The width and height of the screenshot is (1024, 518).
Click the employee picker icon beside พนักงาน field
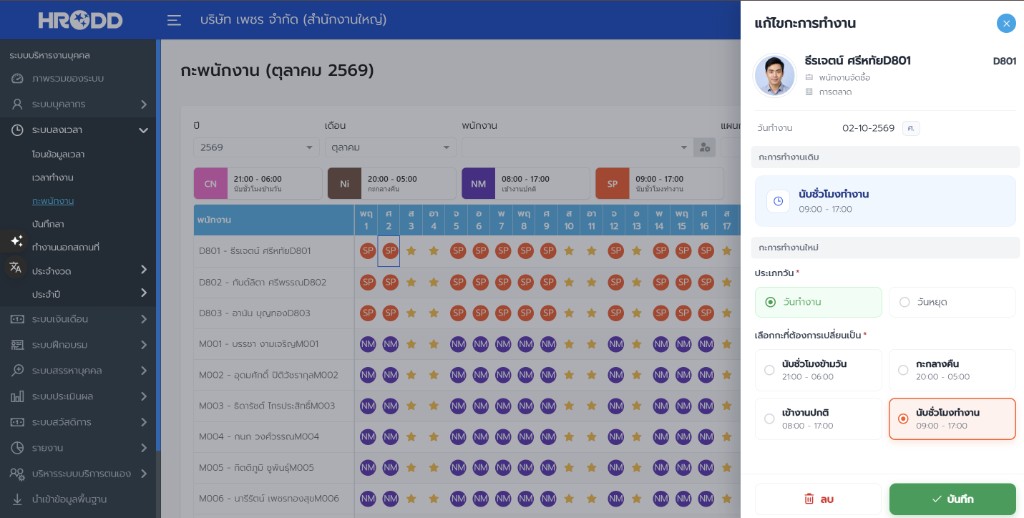tap(705, 148)
